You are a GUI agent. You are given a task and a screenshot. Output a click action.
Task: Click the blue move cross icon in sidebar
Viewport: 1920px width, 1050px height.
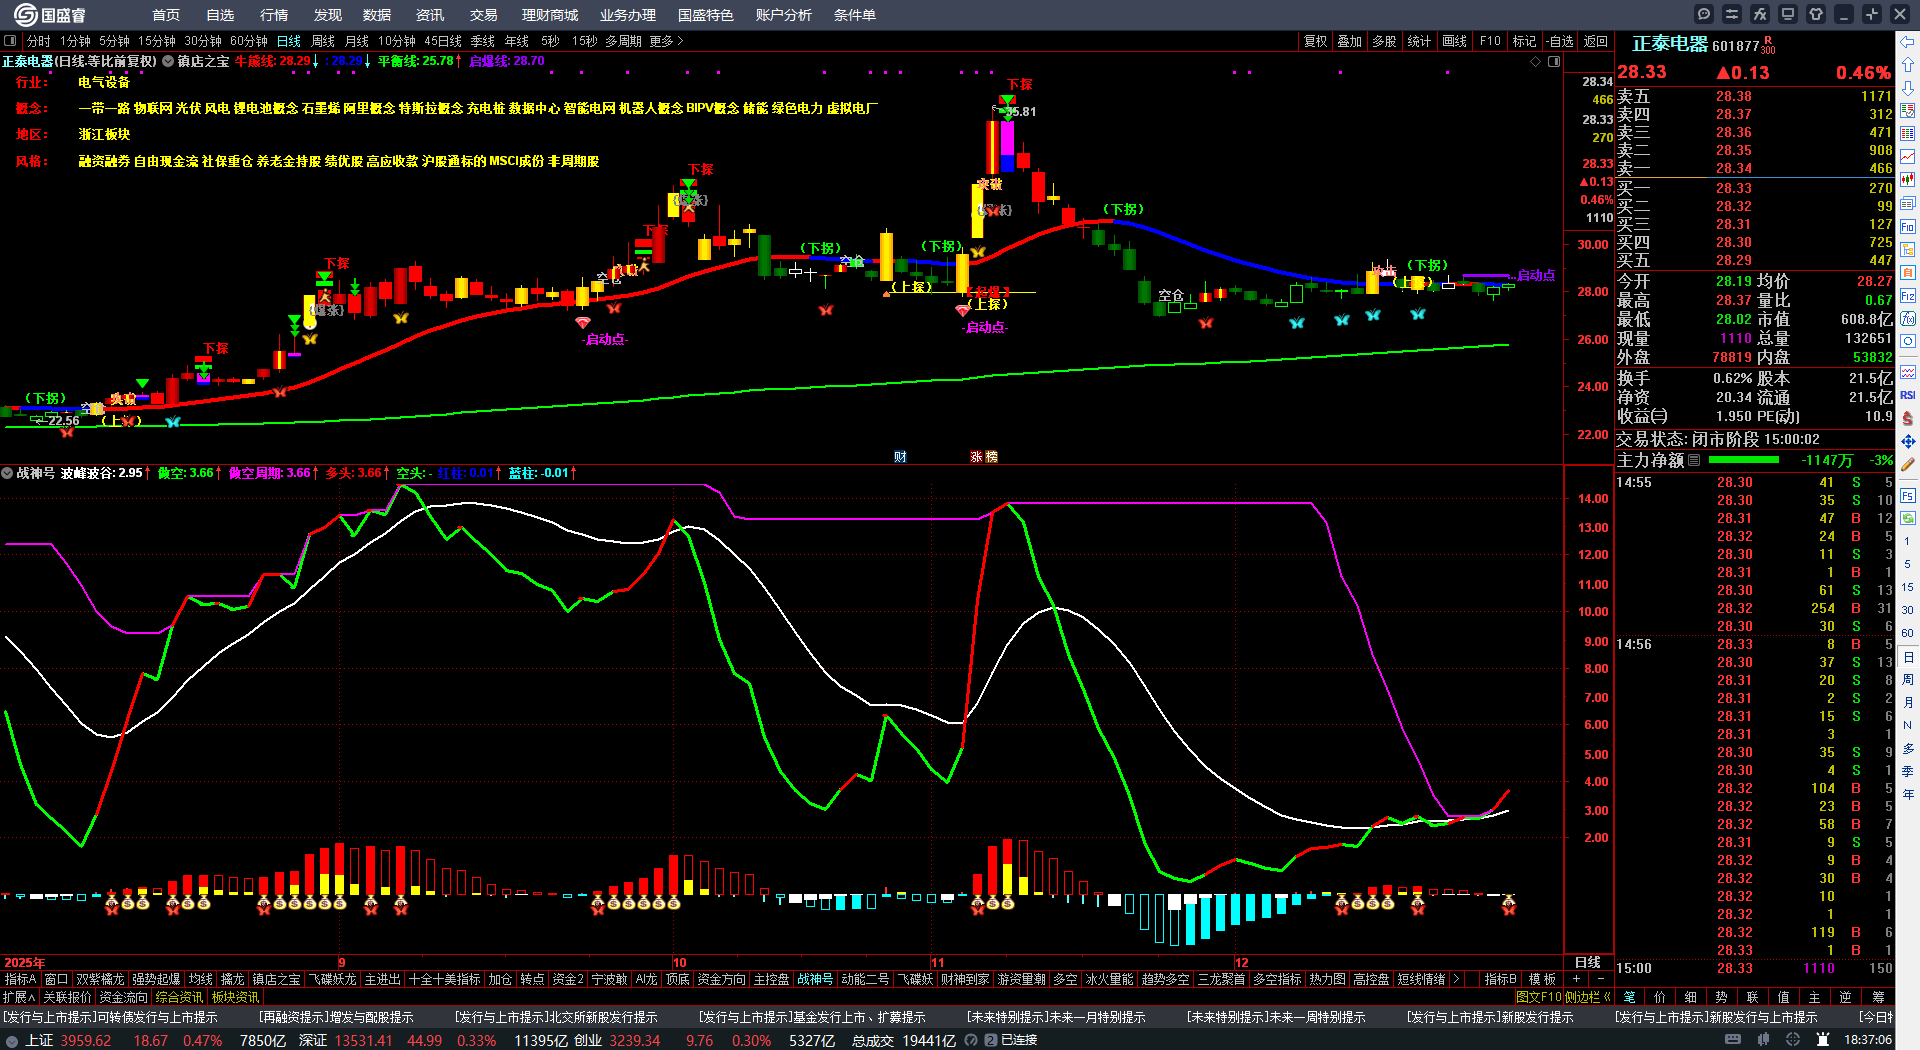coord(1908,441)
